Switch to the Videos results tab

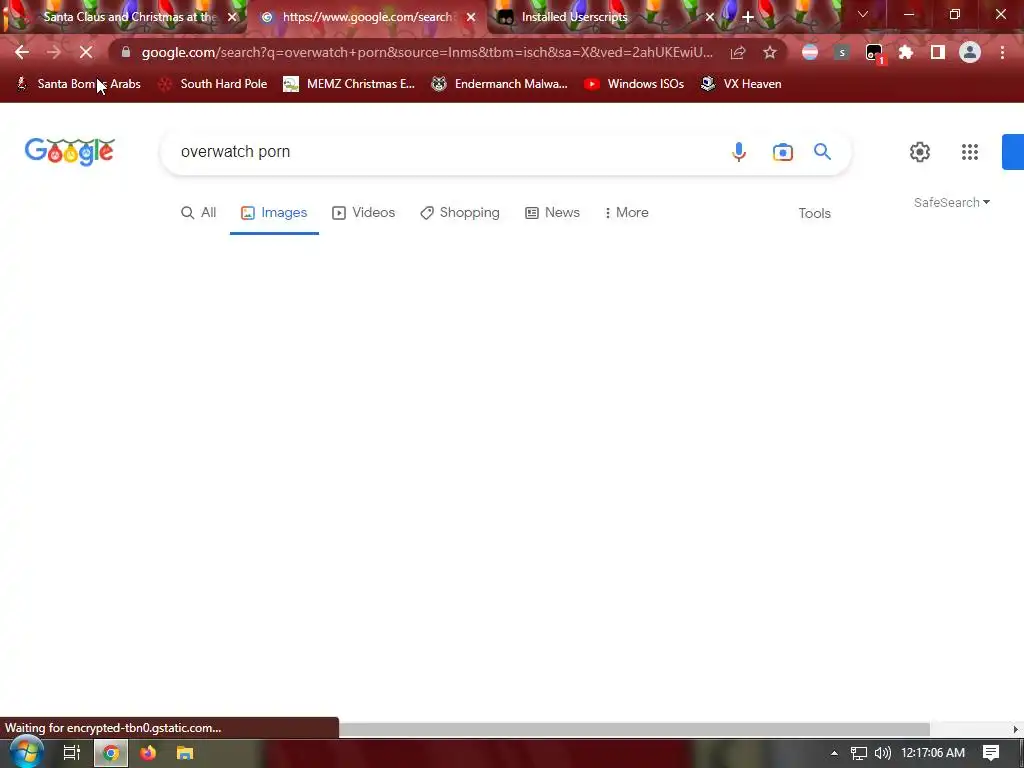click(x=364, y=212)
